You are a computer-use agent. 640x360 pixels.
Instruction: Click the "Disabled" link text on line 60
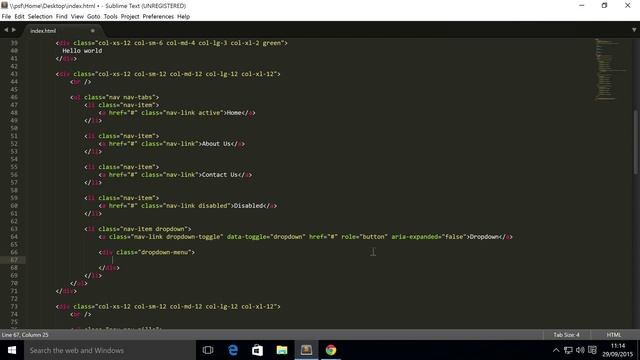coord(248,206)
